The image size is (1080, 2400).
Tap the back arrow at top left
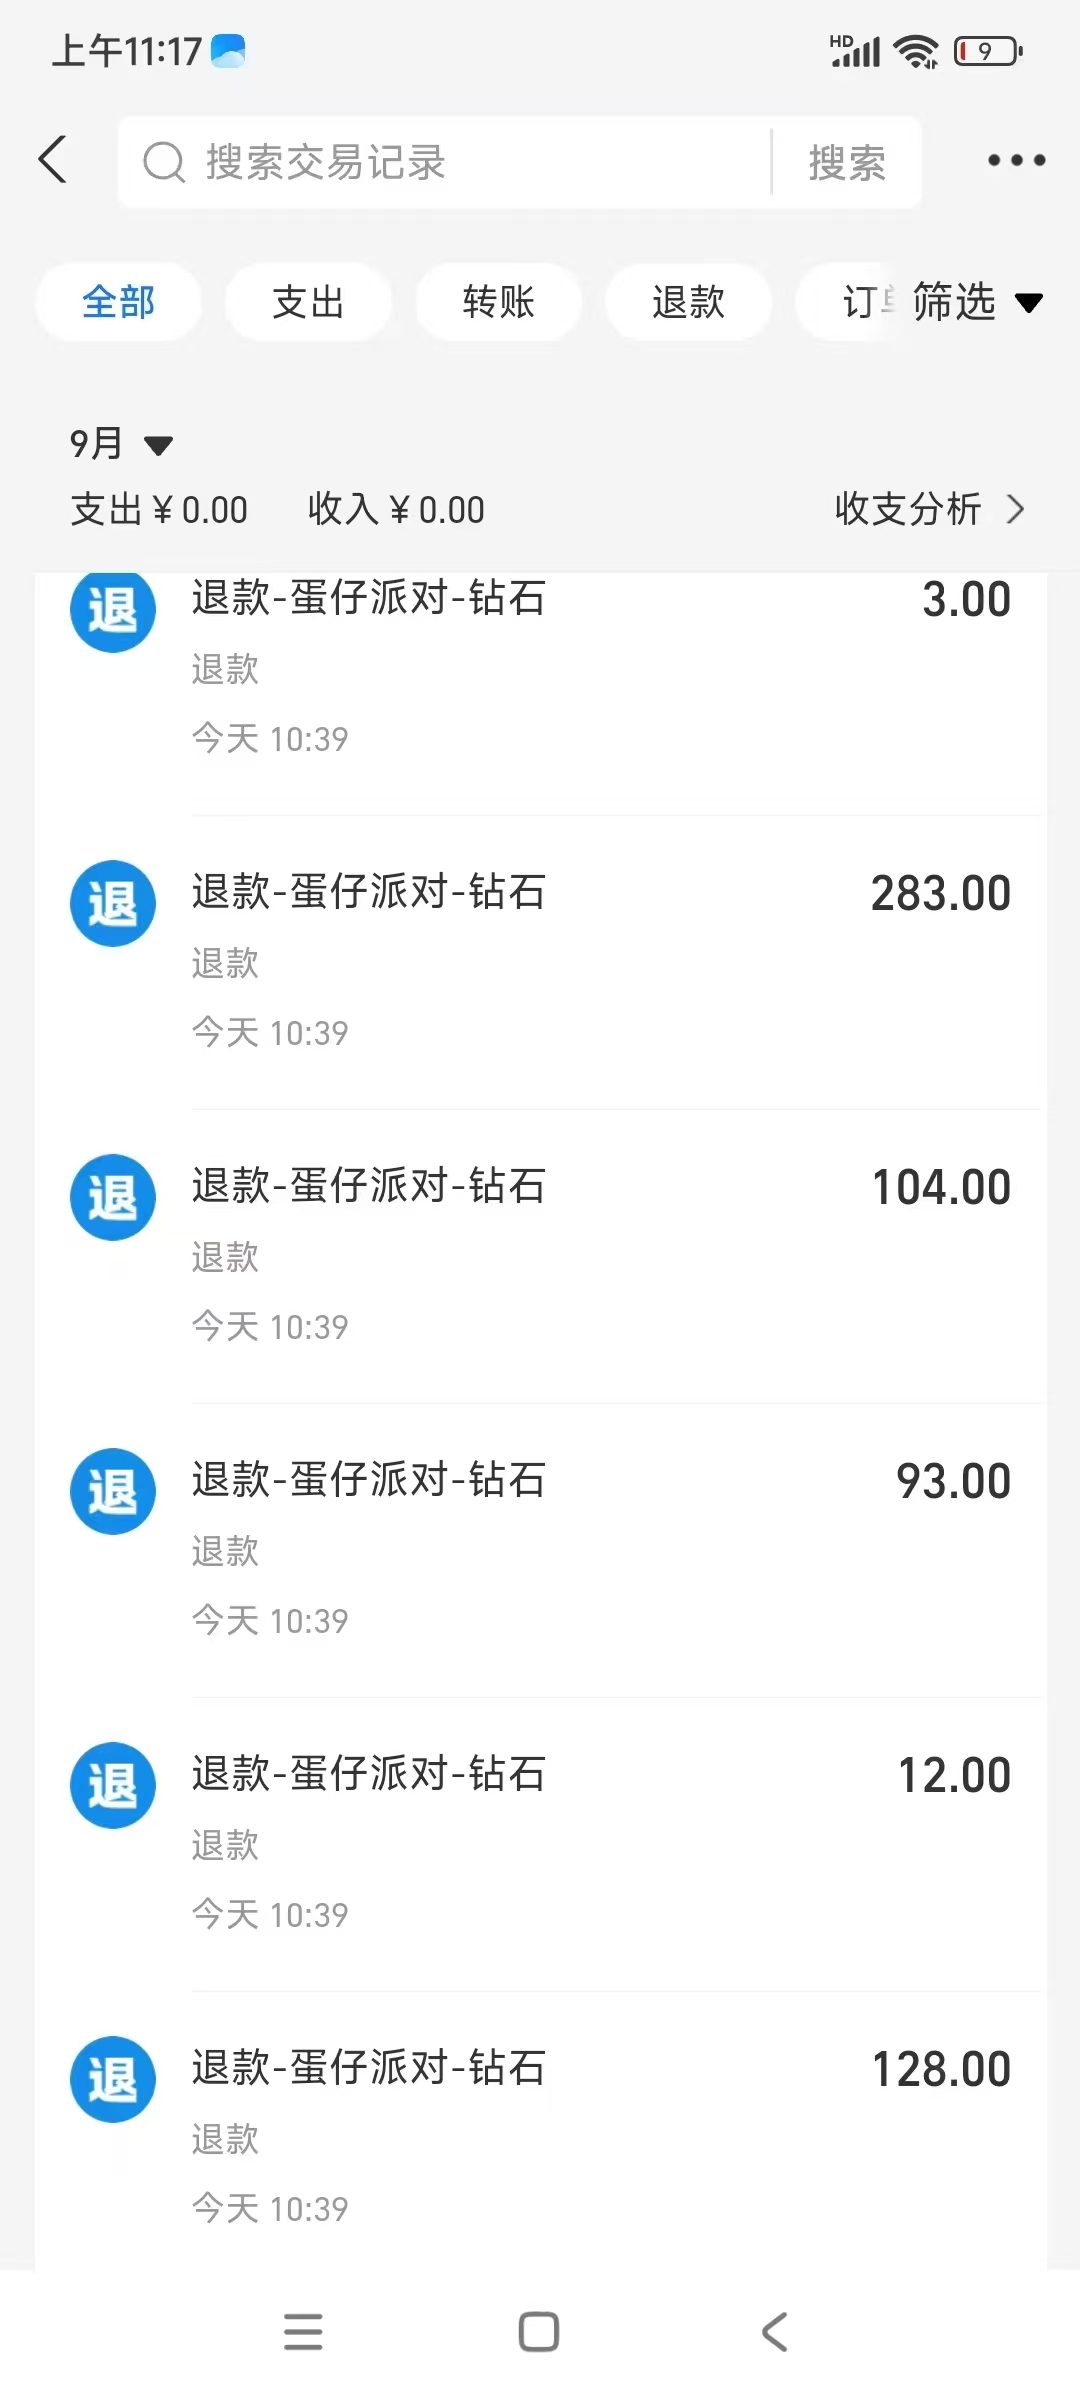[53, 160]
